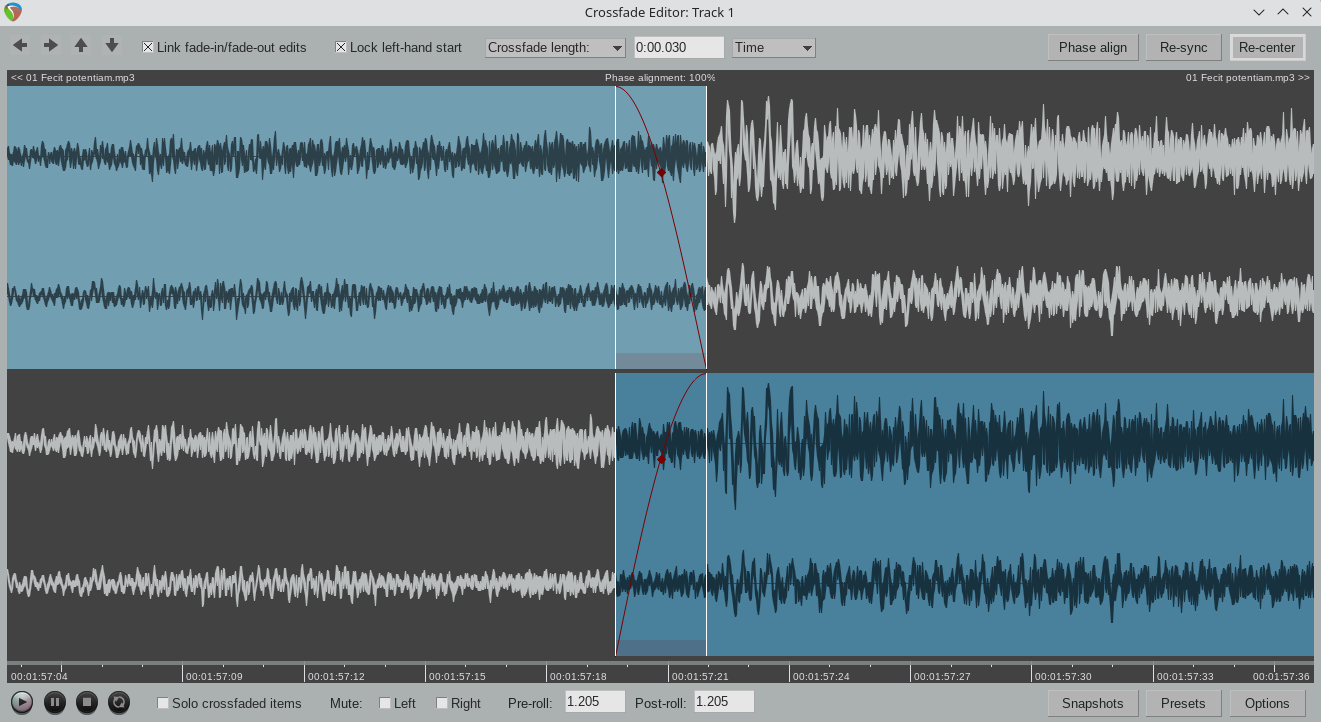This screenshot has height=722, width=1321.
Task: Pause crossfade playback
Action: [55, 703]
